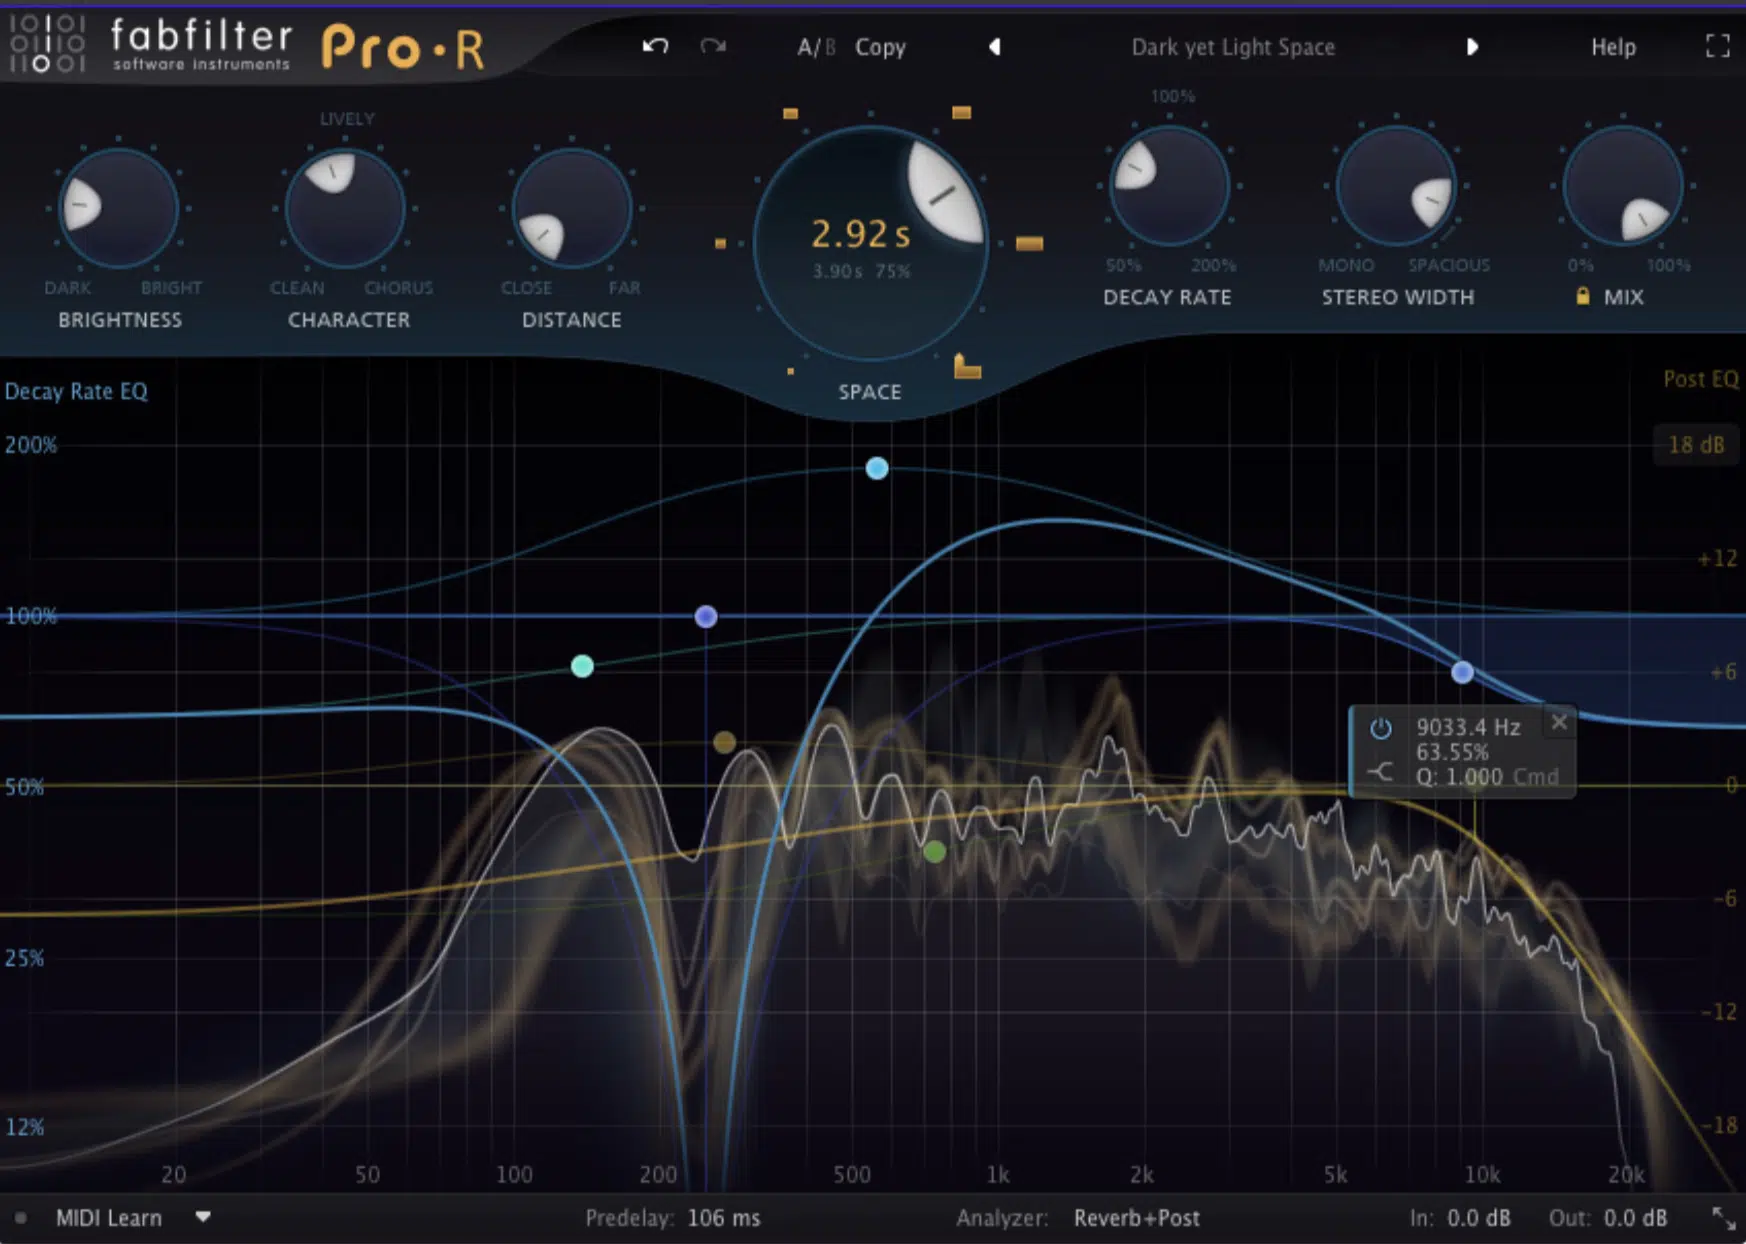Click the Post EQ label
The width and height of the screenshot is (1746, 1244).
(x=1700, y=379)
